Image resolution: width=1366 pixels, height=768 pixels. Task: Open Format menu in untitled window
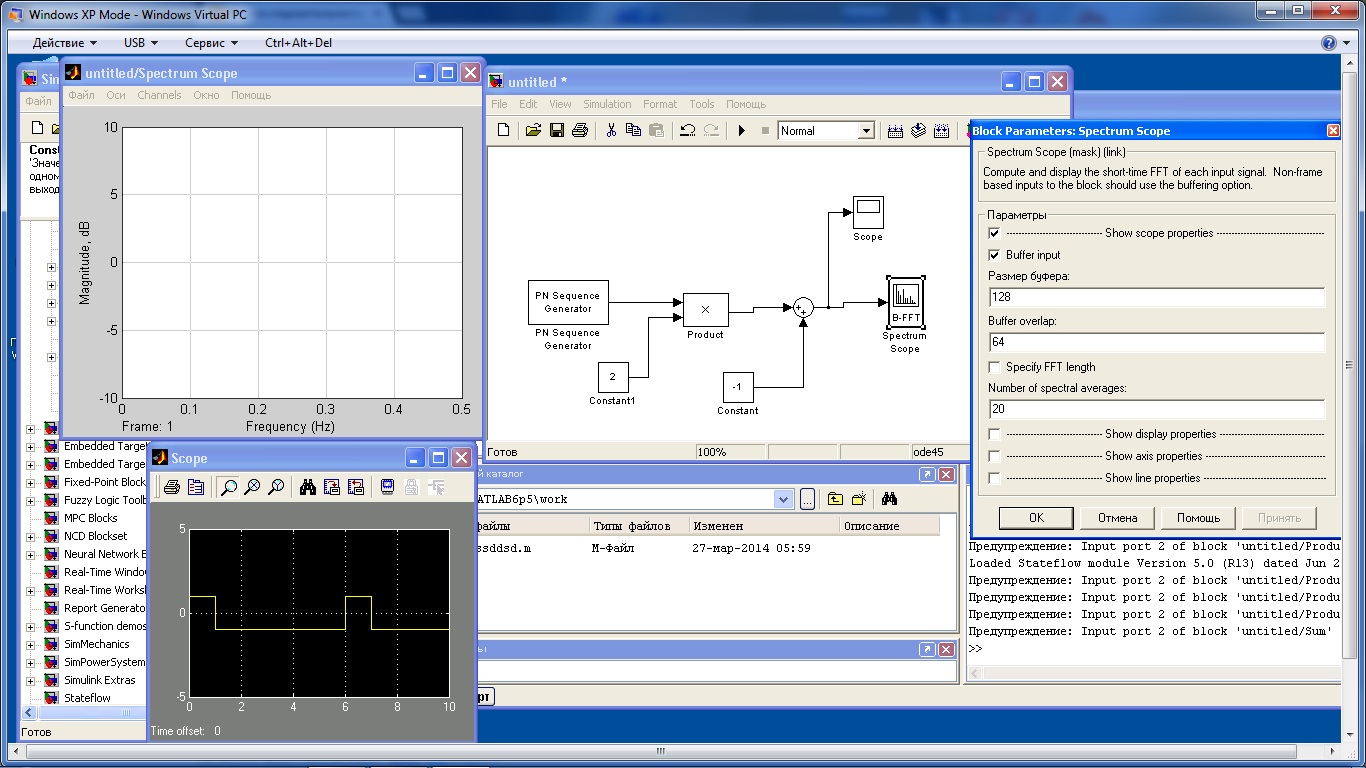pos(660,104)
